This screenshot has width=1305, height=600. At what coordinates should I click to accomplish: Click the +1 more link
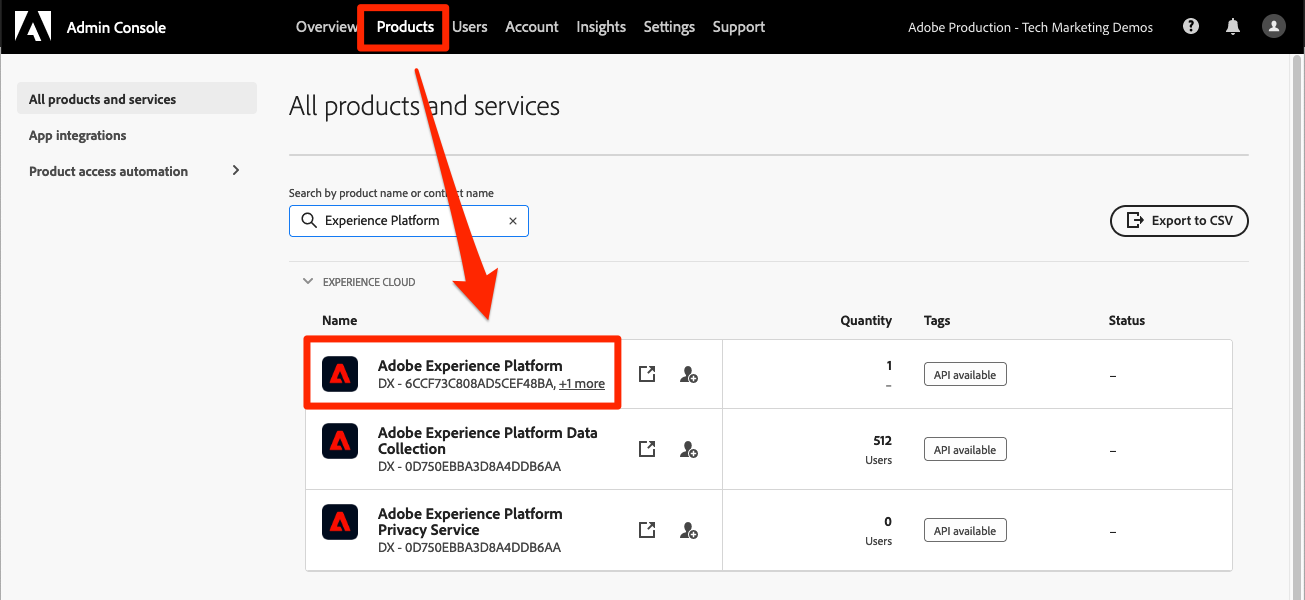point(582,384)
